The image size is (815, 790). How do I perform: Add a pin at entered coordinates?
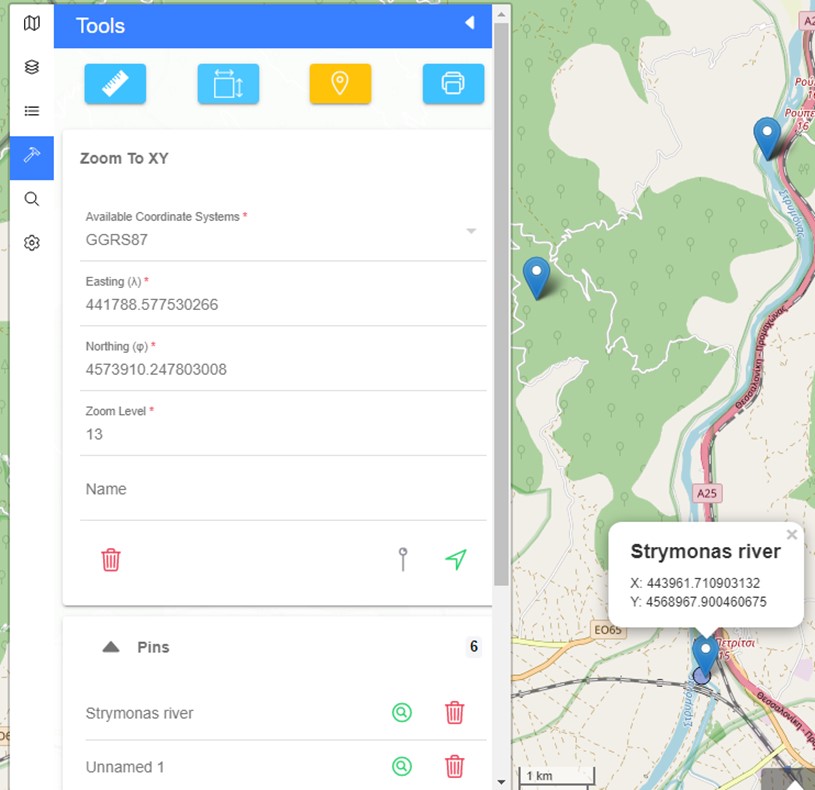(403, 560)
